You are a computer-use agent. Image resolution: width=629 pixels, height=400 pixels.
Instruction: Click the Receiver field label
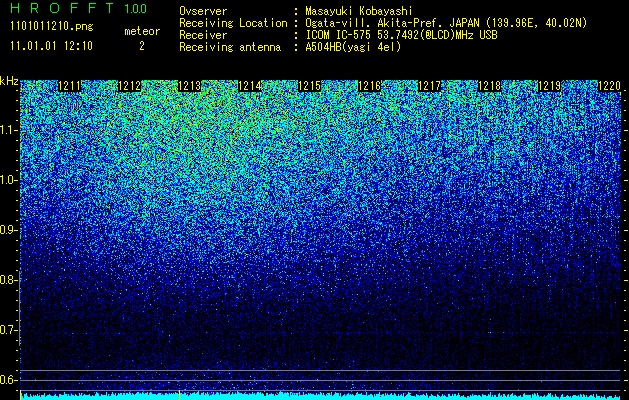click(x=203, y=35)
